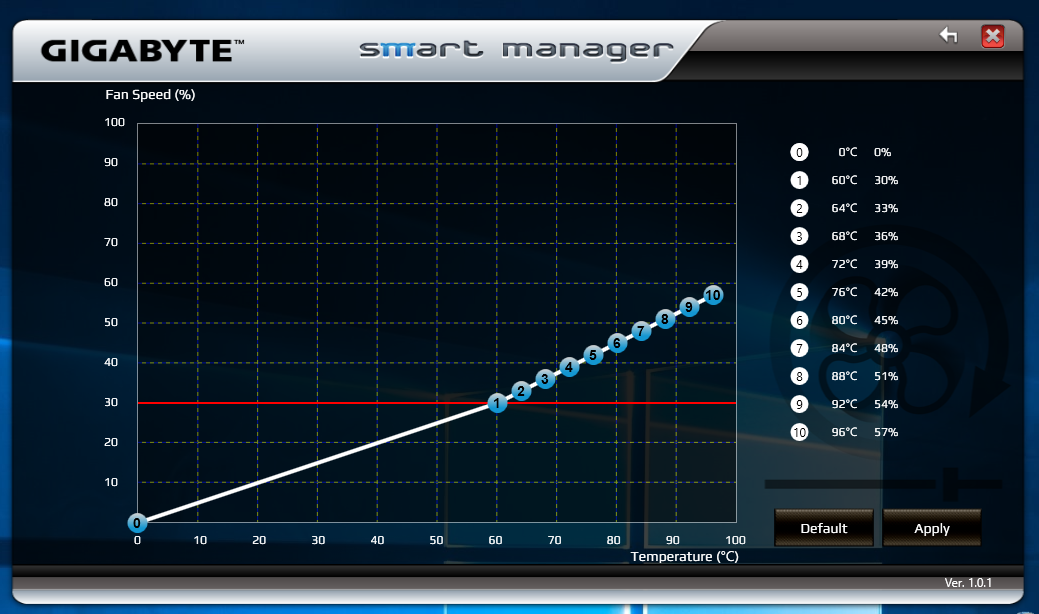Click the 33% fan speed value
Viewport: 1039px width, 614px height.
coord(886,208)
